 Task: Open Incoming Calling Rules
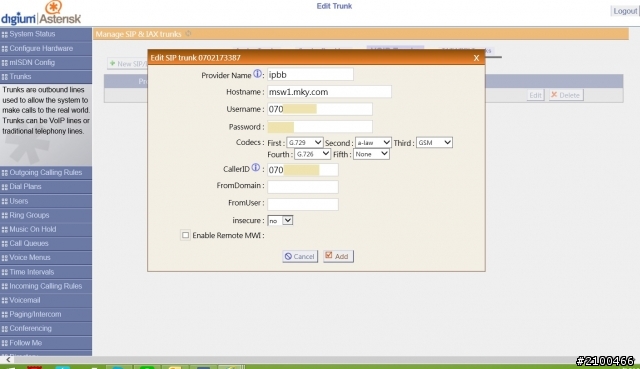(x=46, y=286)
